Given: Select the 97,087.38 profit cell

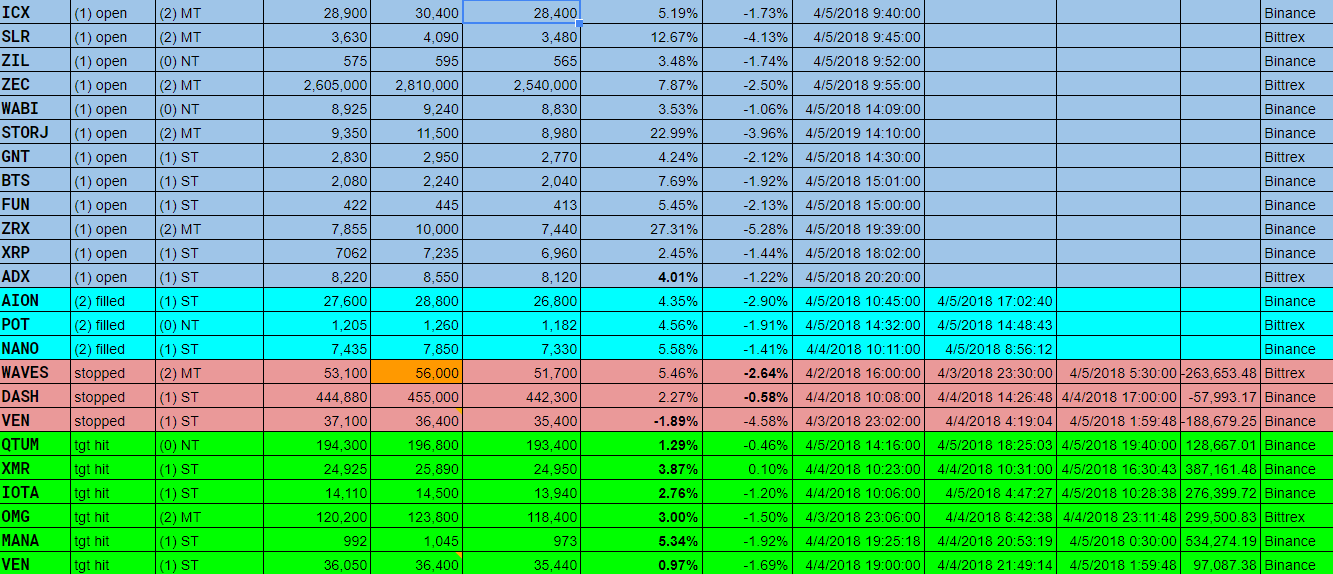Looking at the screenshot, I should tap(1220, 564).
